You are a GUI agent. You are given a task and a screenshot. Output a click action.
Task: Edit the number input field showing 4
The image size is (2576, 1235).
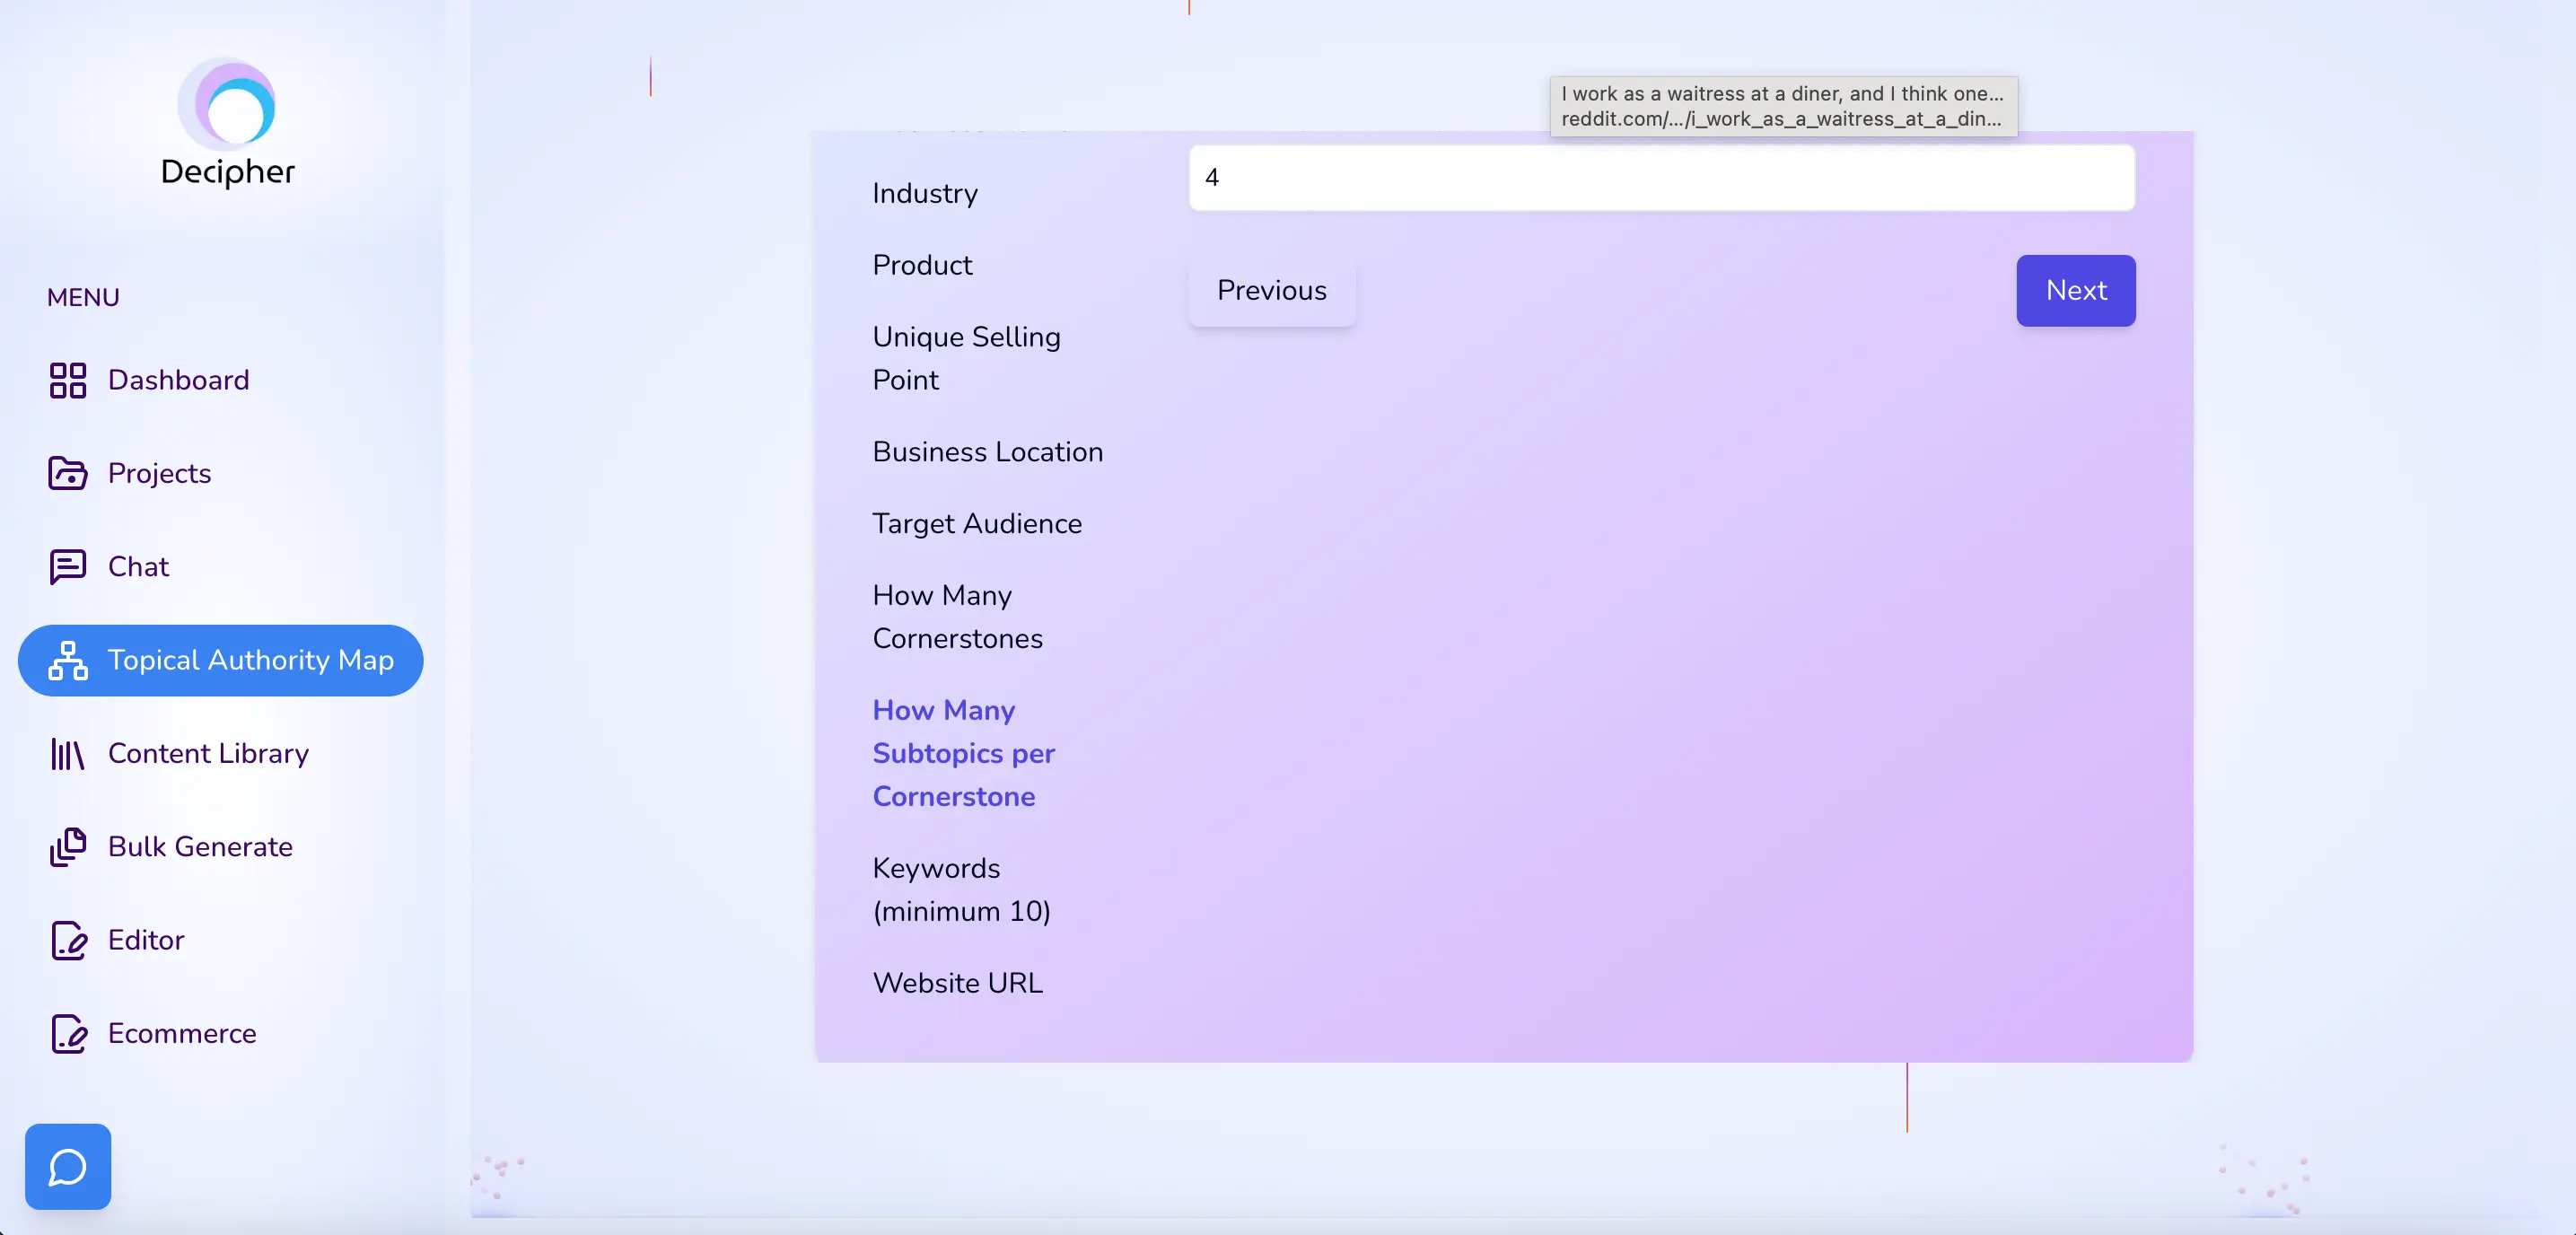click(x=1660, y=178)
